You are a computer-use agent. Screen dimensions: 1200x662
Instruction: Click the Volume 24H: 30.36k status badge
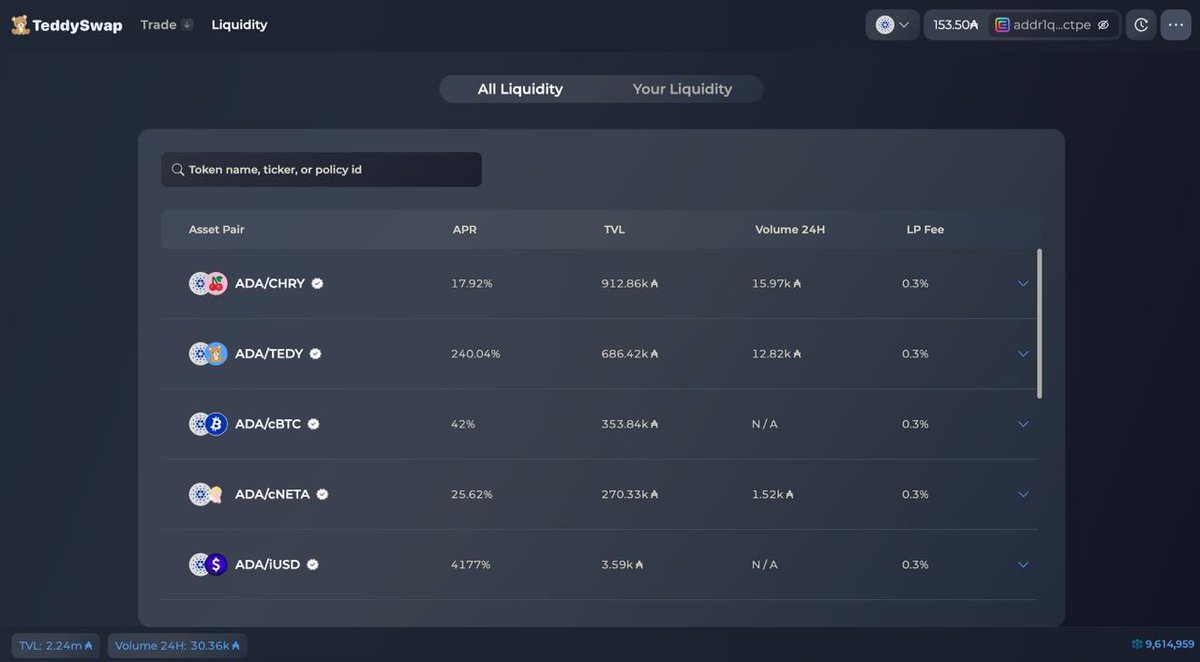coord(178,646)
